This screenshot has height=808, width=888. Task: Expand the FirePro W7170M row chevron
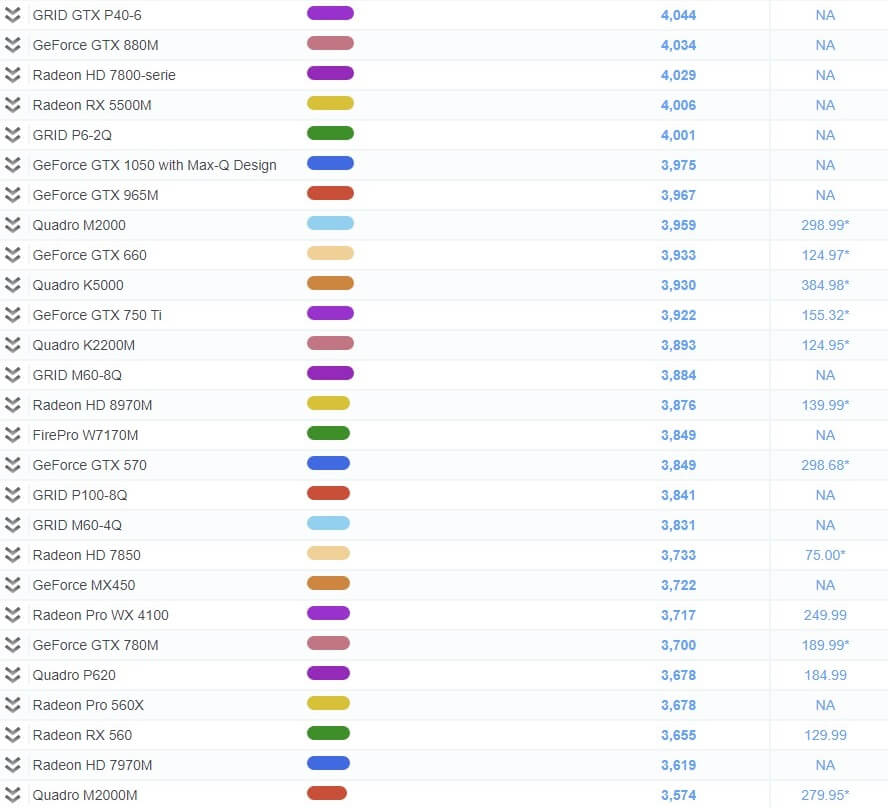pos(12,435)
